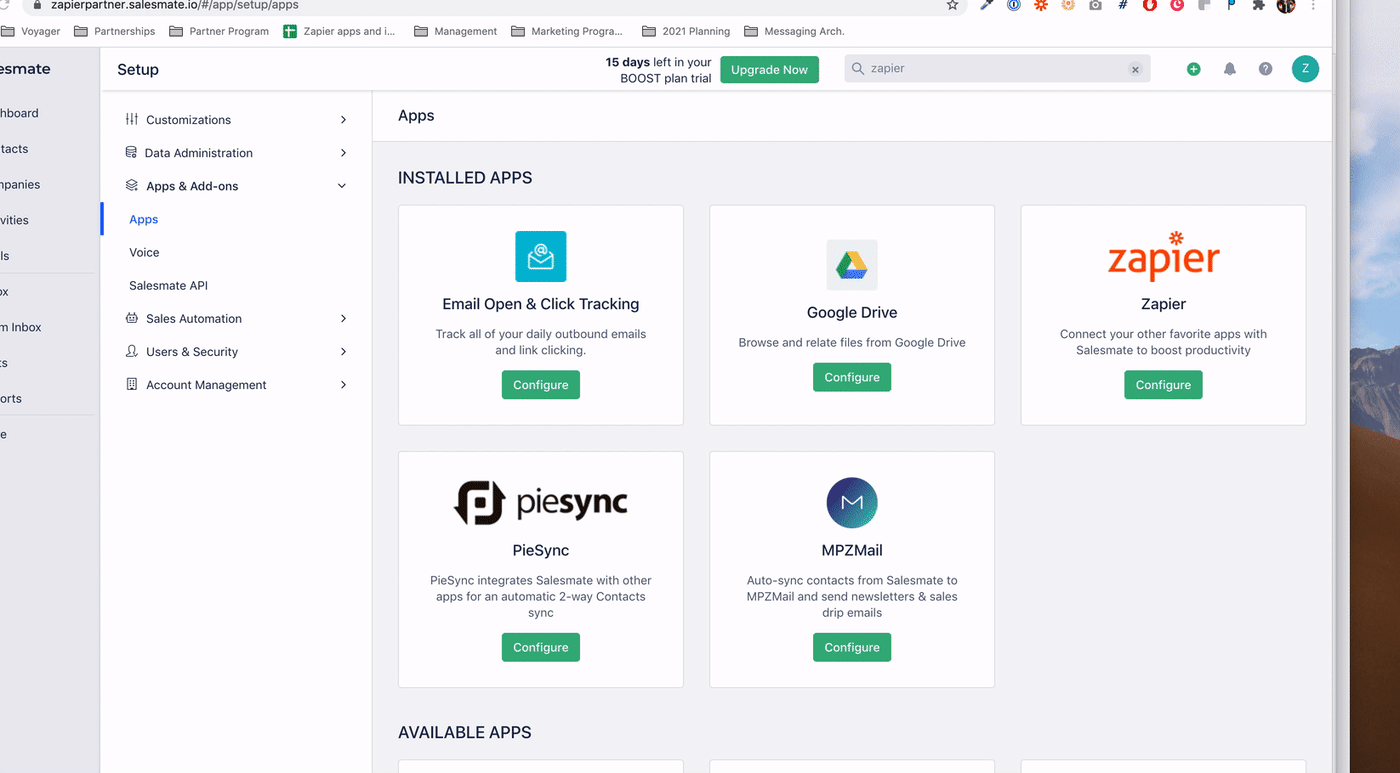The image size is (1400, 773).
Task: Click the Data Administration database icon
Action: tap(131, 152)
